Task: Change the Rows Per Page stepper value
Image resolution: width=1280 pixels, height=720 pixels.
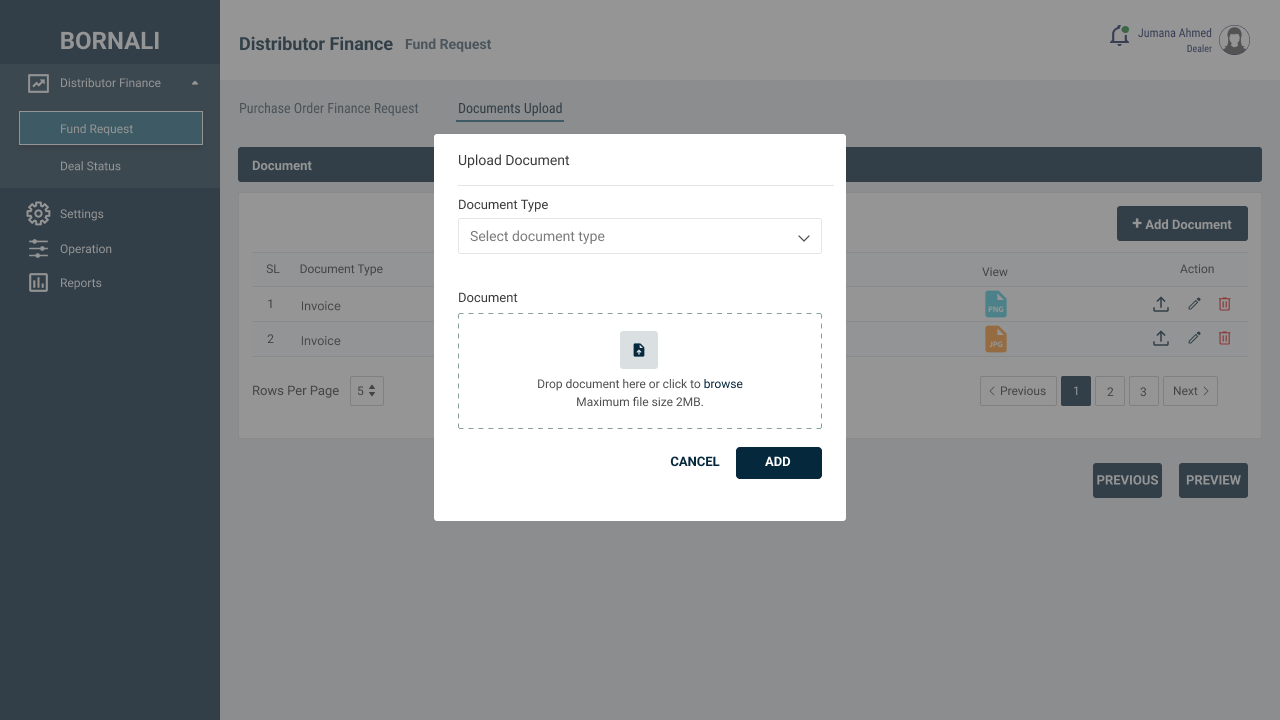Action: click(367, 391)
